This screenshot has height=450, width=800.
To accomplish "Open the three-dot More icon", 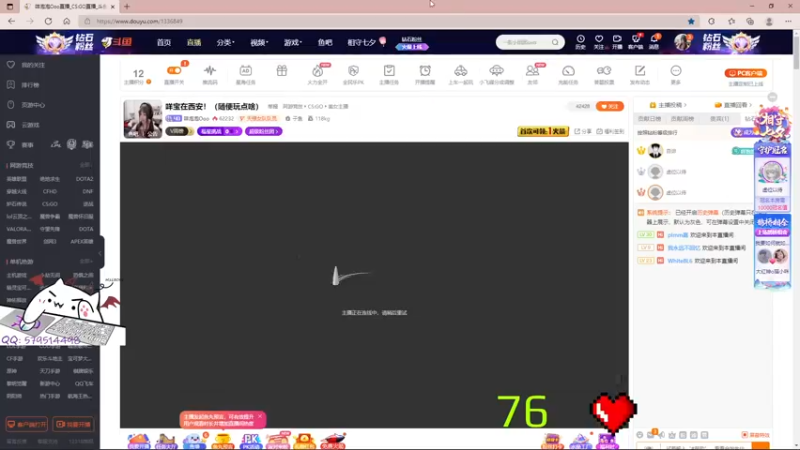I will (676, 70).
